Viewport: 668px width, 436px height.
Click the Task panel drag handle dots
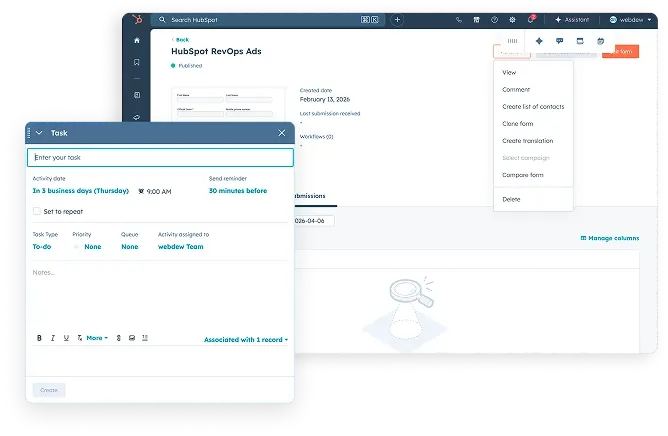coord(29,133)
